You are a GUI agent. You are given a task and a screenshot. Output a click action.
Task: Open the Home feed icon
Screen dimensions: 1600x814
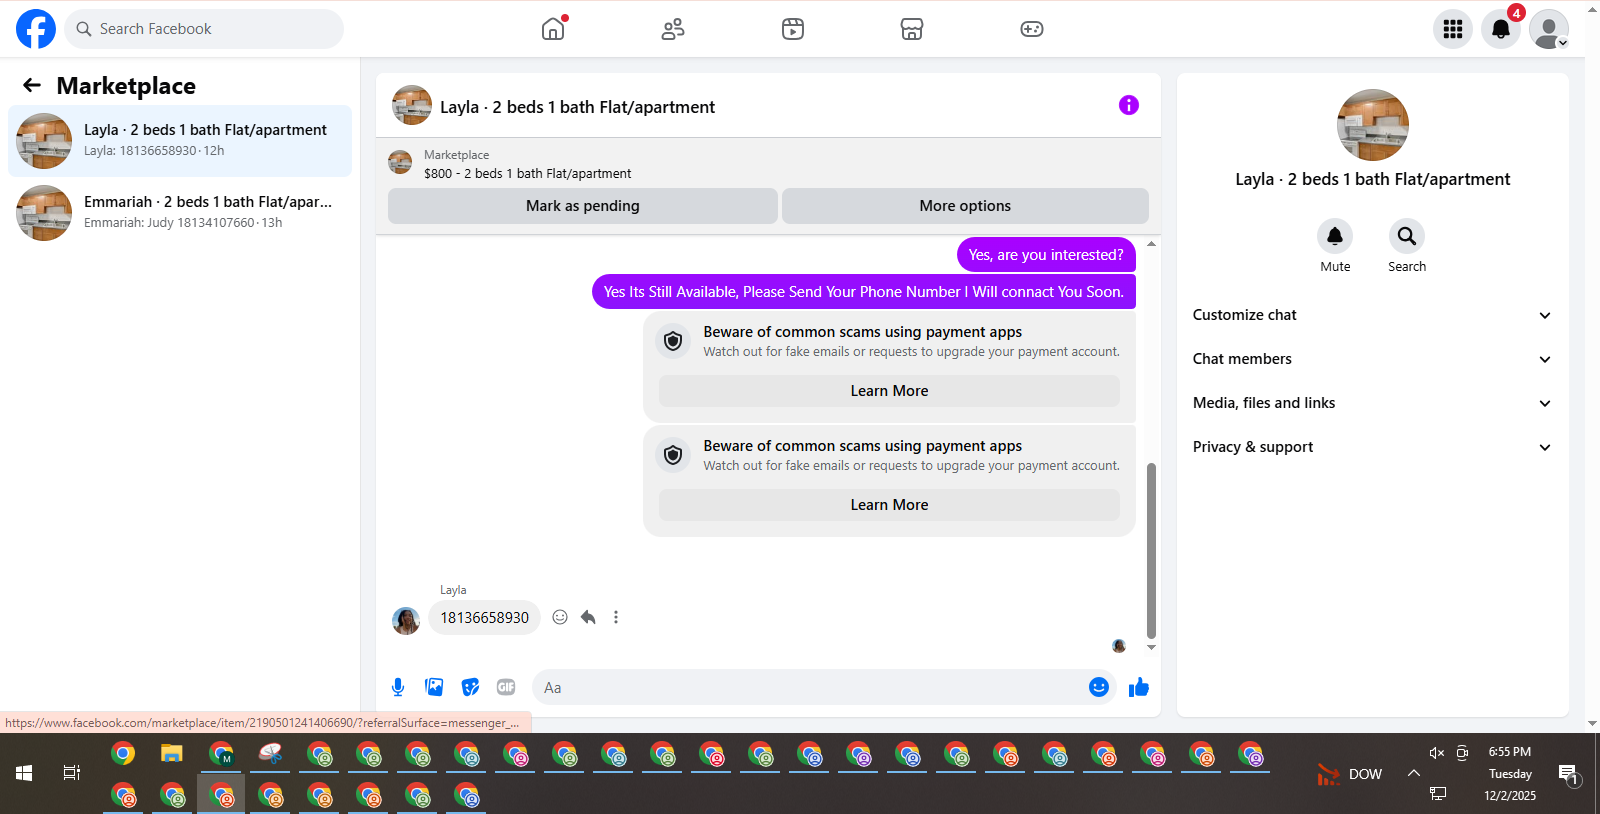point(553,29)
